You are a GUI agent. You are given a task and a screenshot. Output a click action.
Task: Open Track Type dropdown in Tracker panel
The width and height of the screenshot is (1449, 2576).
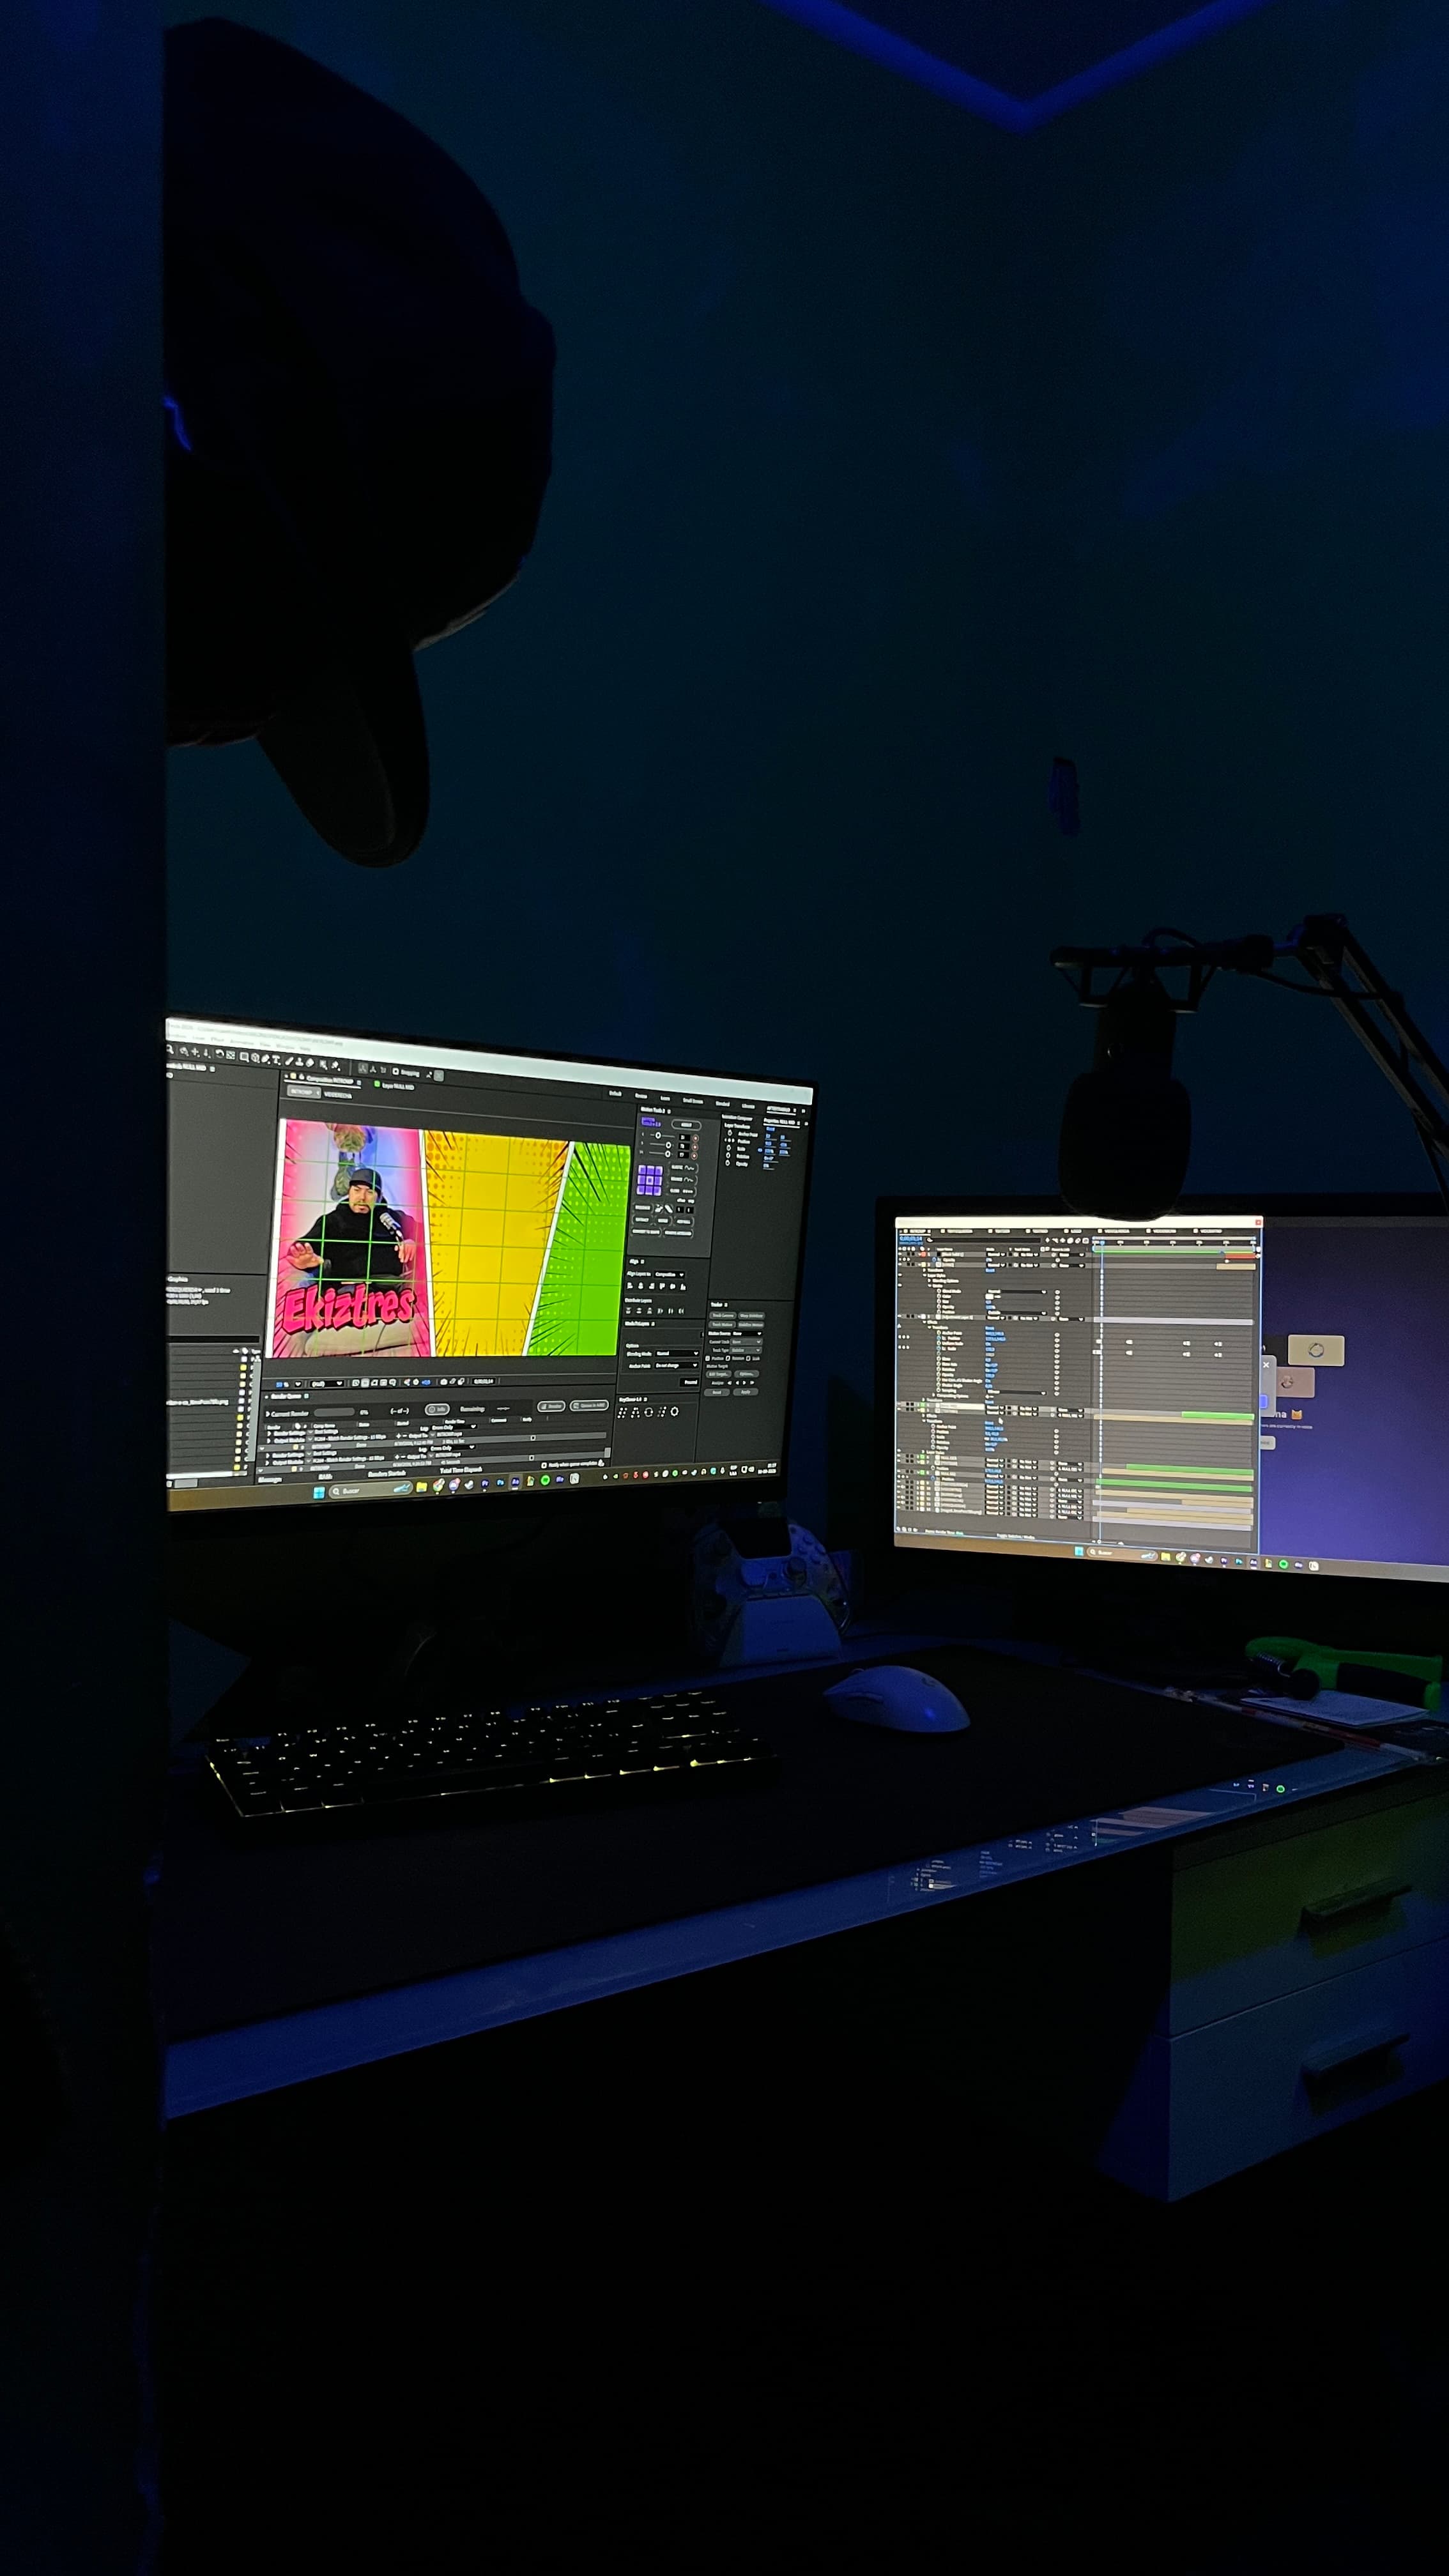(x=746, y=1351)
